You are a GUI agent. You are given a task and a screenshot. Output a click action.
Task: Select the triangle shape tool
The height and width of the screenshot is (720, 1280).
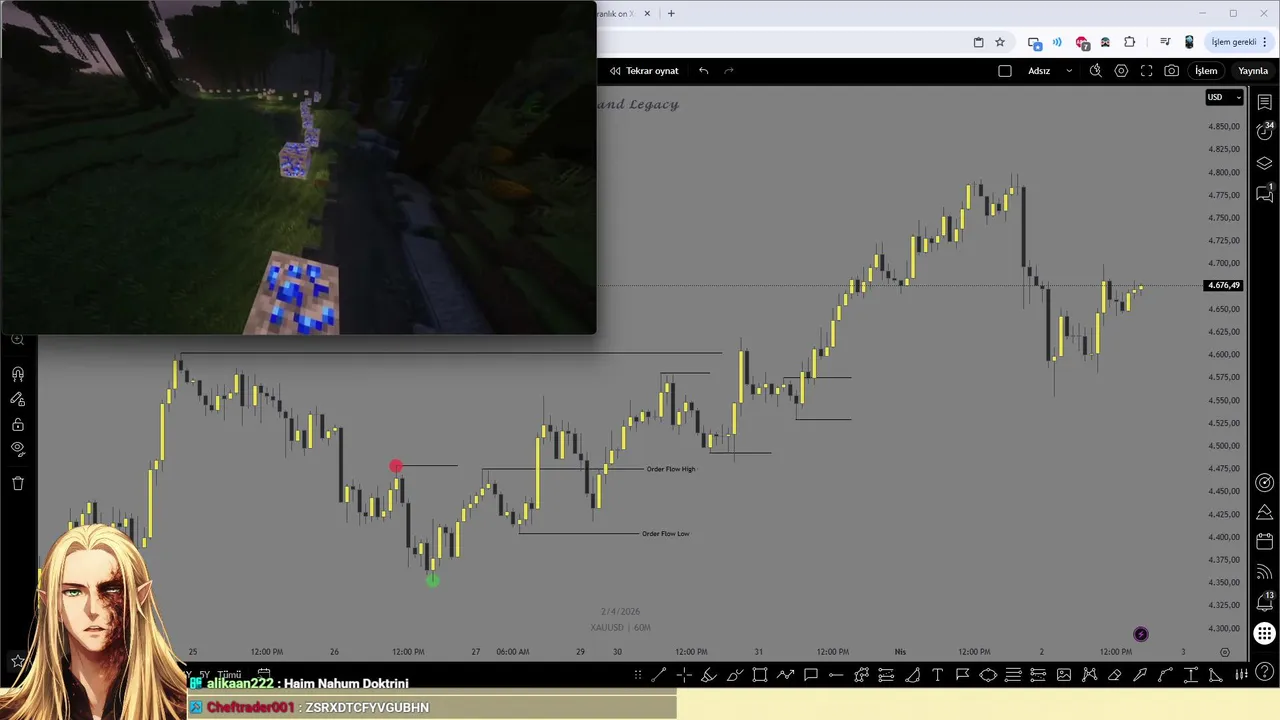point(1216,675)
